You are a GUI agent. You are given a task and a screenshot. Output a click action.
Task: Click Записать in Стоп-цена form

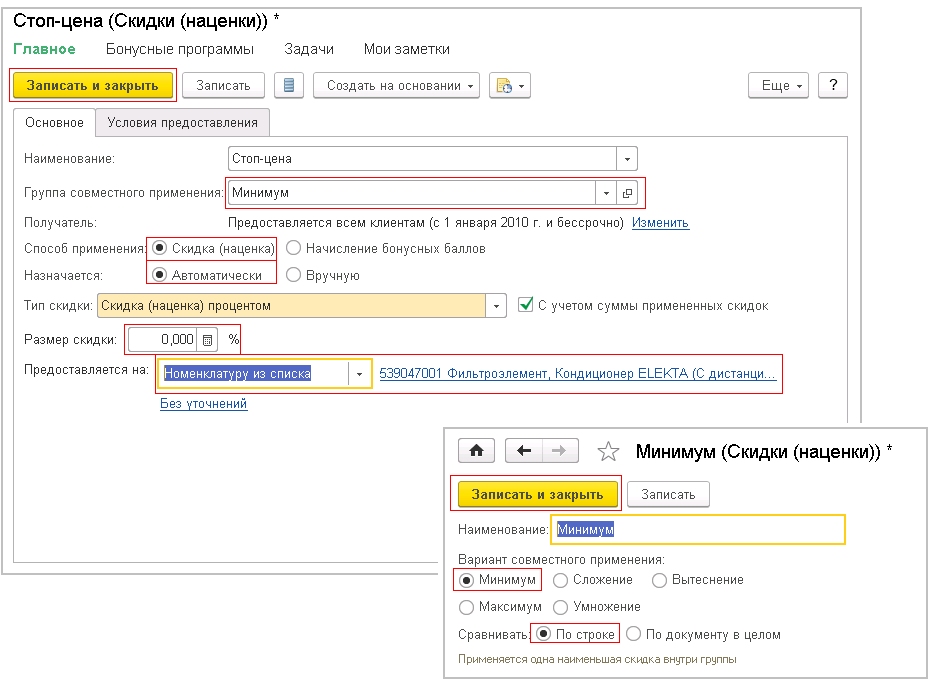(223, 86)
